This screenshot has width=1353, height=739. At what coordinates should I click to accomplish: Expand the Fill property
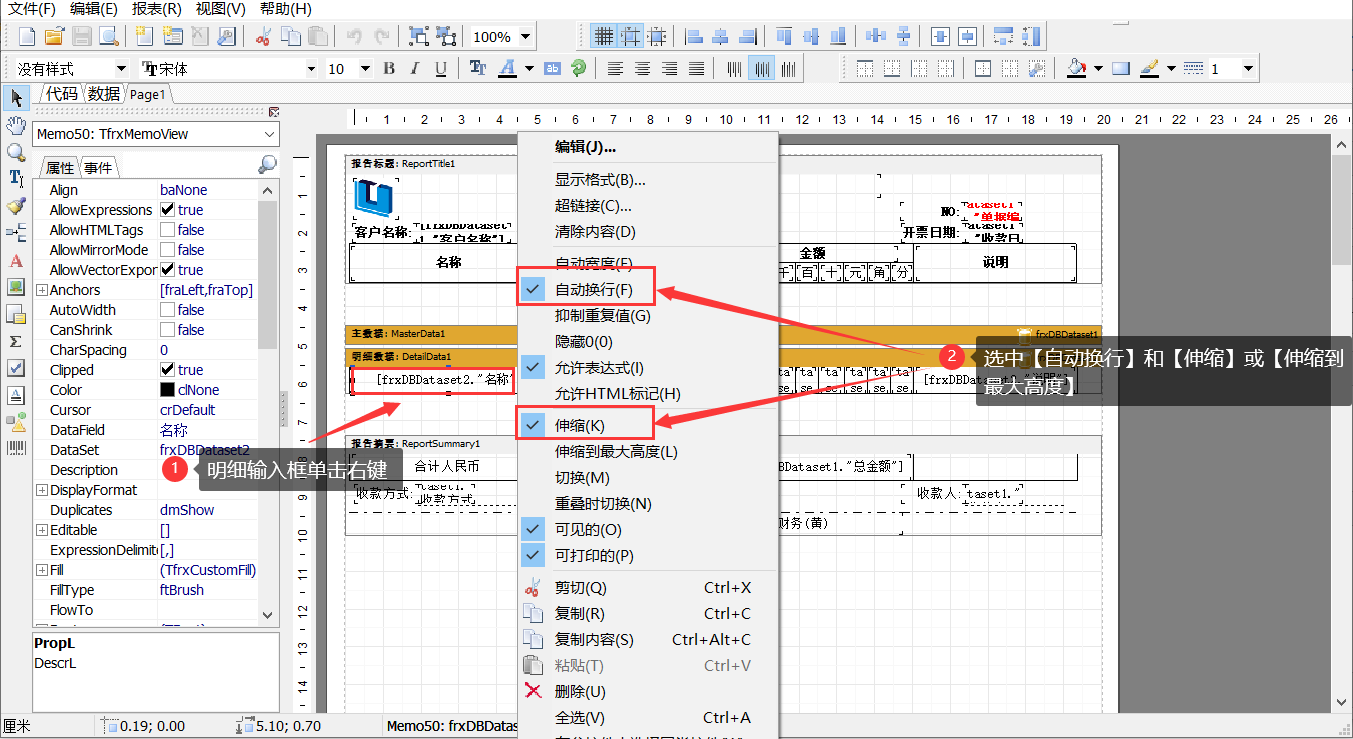pyautogui.click(x=41, y=570)
